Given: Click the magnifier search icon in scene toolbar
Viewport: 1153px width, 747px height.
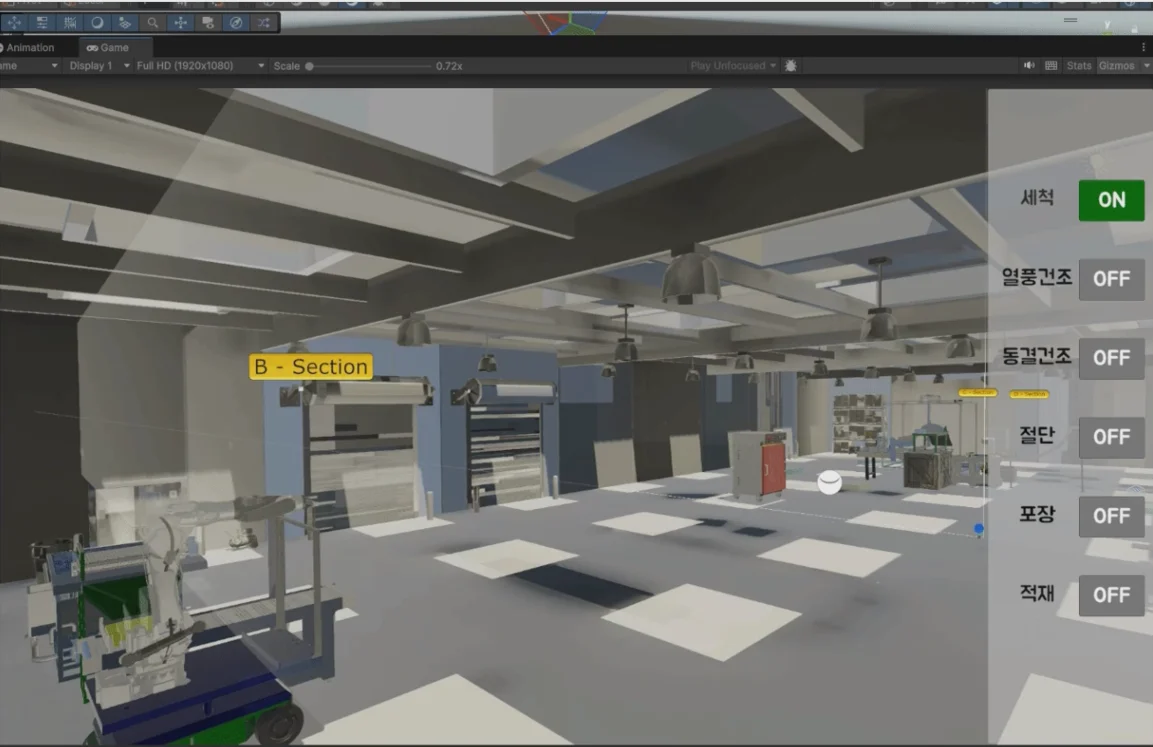Looking at the screenshot, I should click(152, 22).
